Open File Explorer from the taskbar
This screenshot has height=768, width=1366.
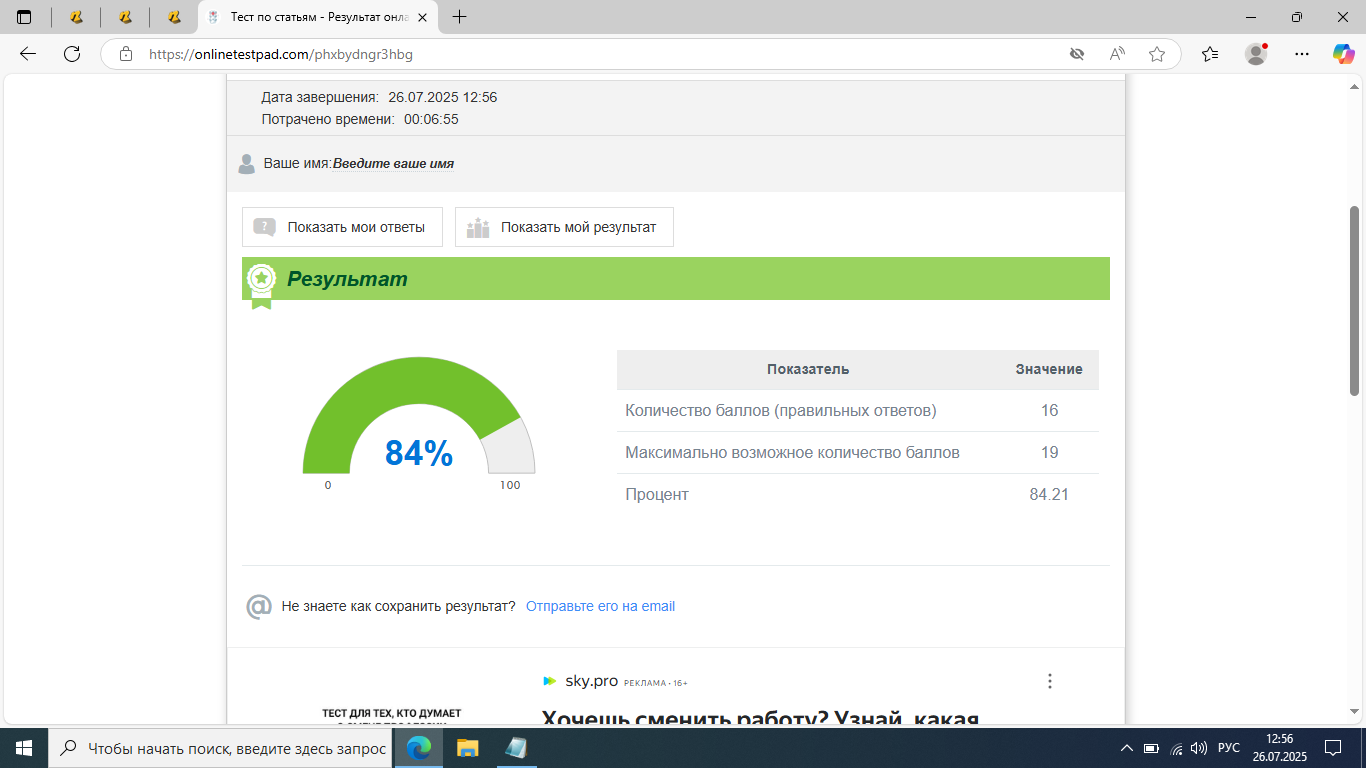coord(468,748)
